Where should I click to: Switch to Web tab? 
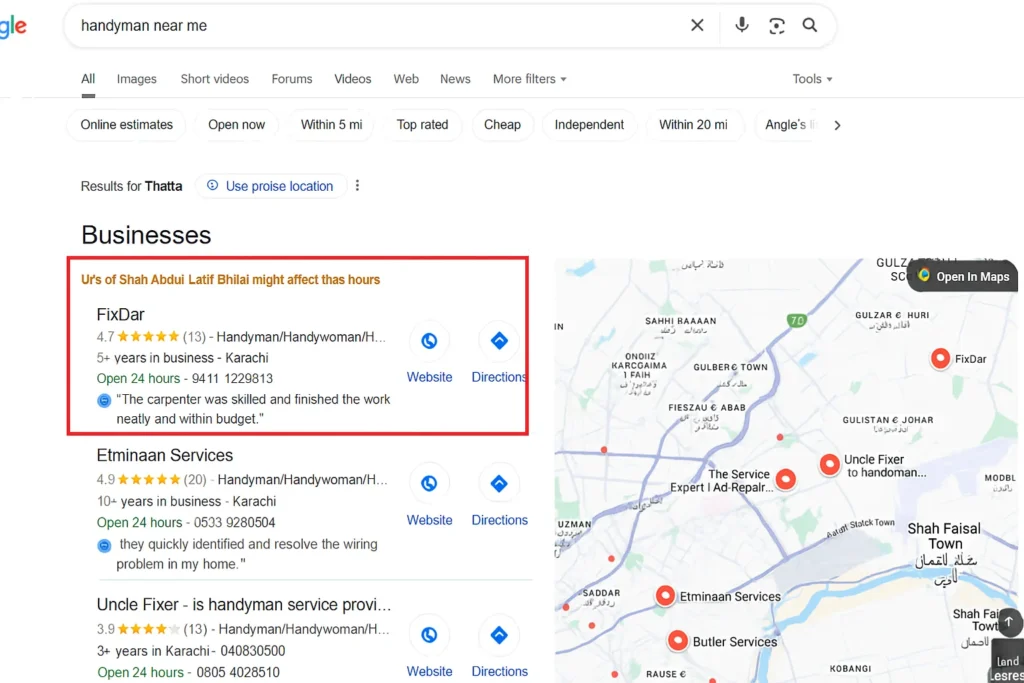pyautogui.click(x=406, y=79)
